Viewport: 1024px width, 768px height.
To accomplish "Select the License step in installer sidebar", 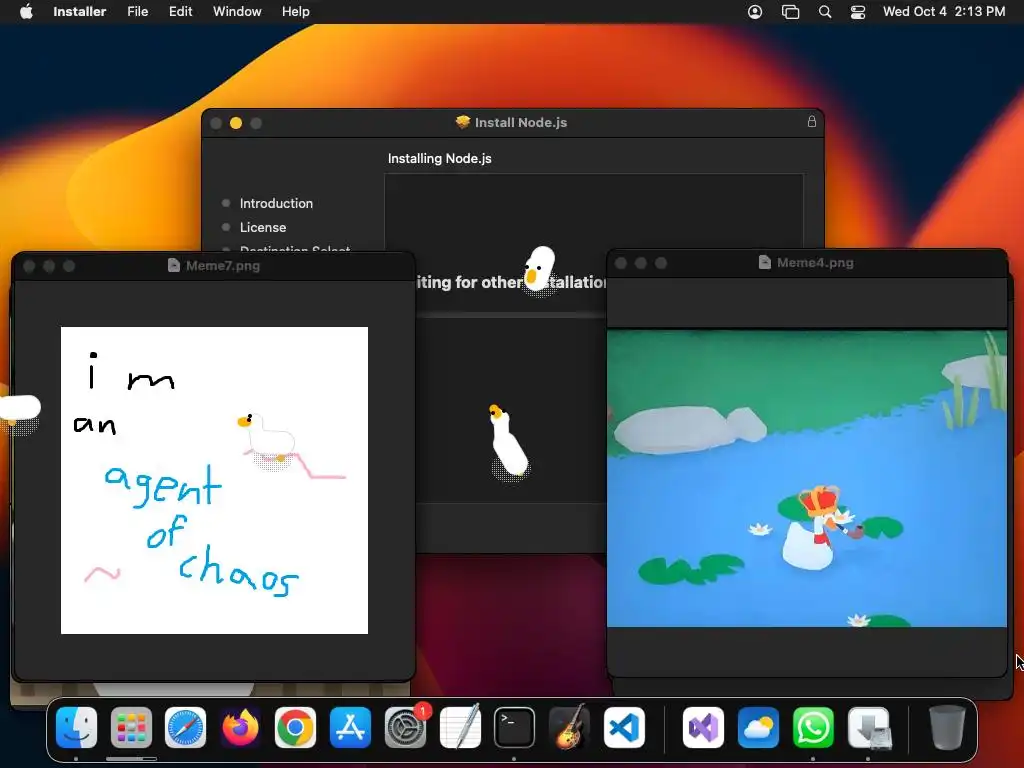I will pyautogui.click(x=263, y=227).
